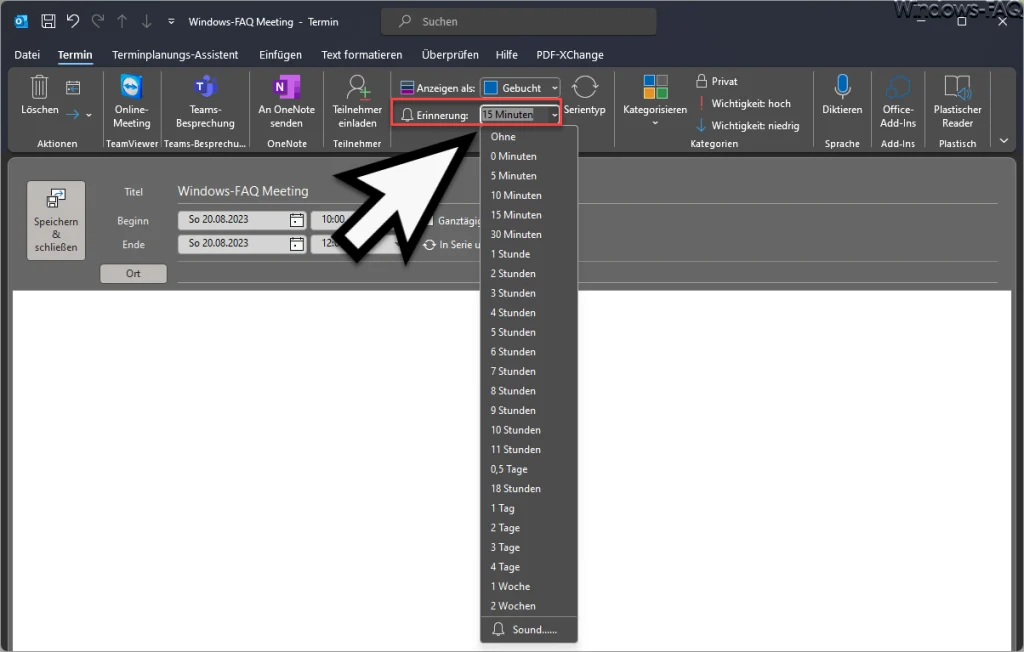The height and width of the screenshot is (652, 1024).
Task: Mark the appointment as Privat
Action: point(717,81)
